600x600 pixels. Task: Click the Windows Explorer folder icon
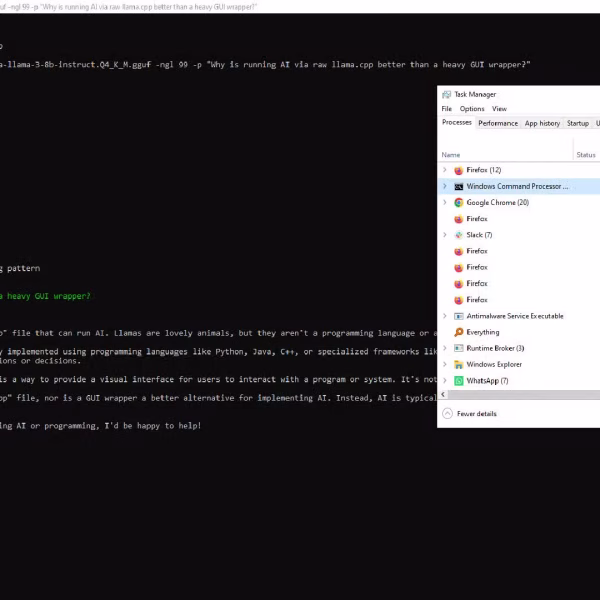pyautogui.click(x=458, y=365)
